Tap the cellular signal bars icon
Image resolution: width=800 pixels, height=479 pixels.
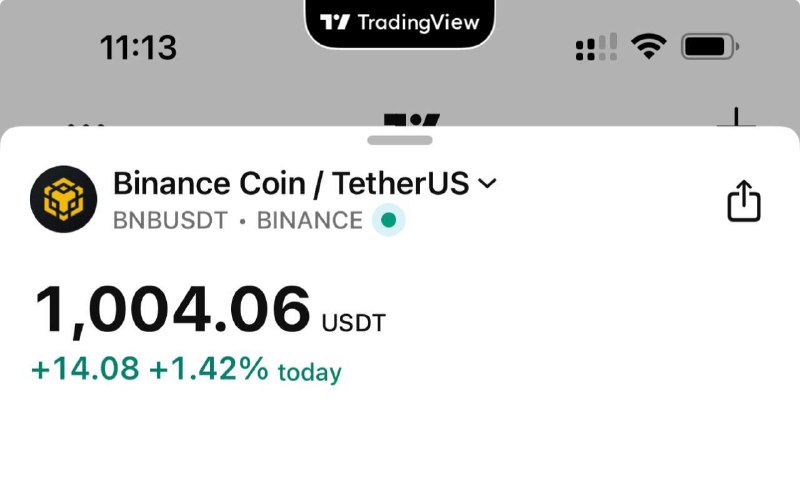pos(596,47)
